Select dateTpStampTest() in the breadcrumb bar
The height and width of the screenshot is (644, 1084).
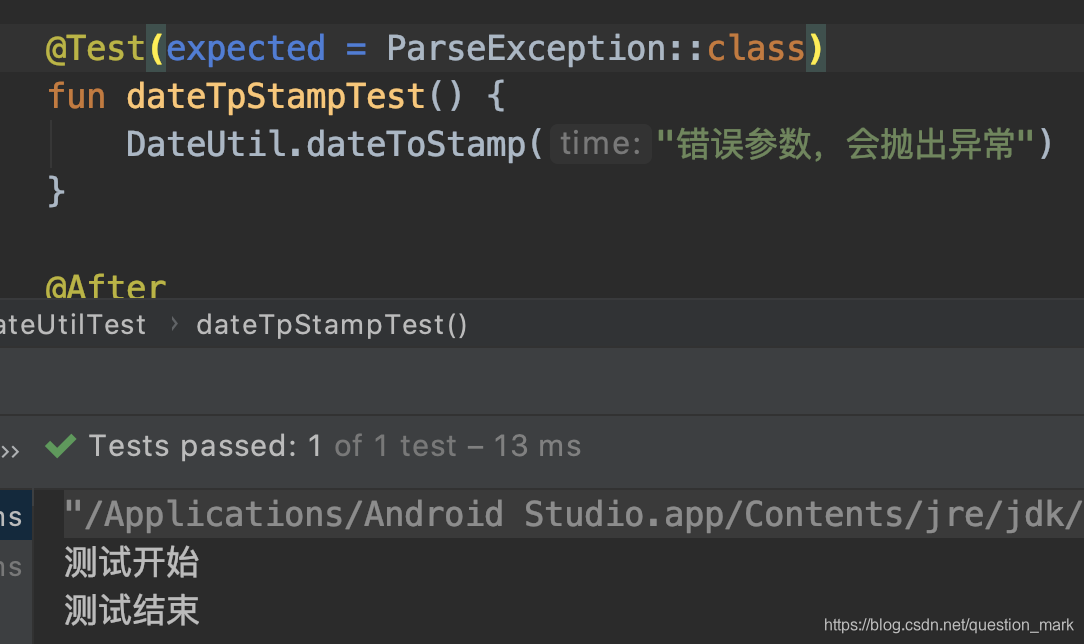point(332,325)
